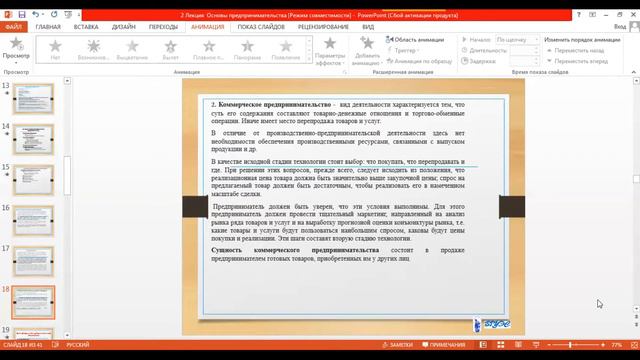This screenshot has height=360, width=640.
Task: Click Анимация по образцу
Action: [x=419, y=61]
